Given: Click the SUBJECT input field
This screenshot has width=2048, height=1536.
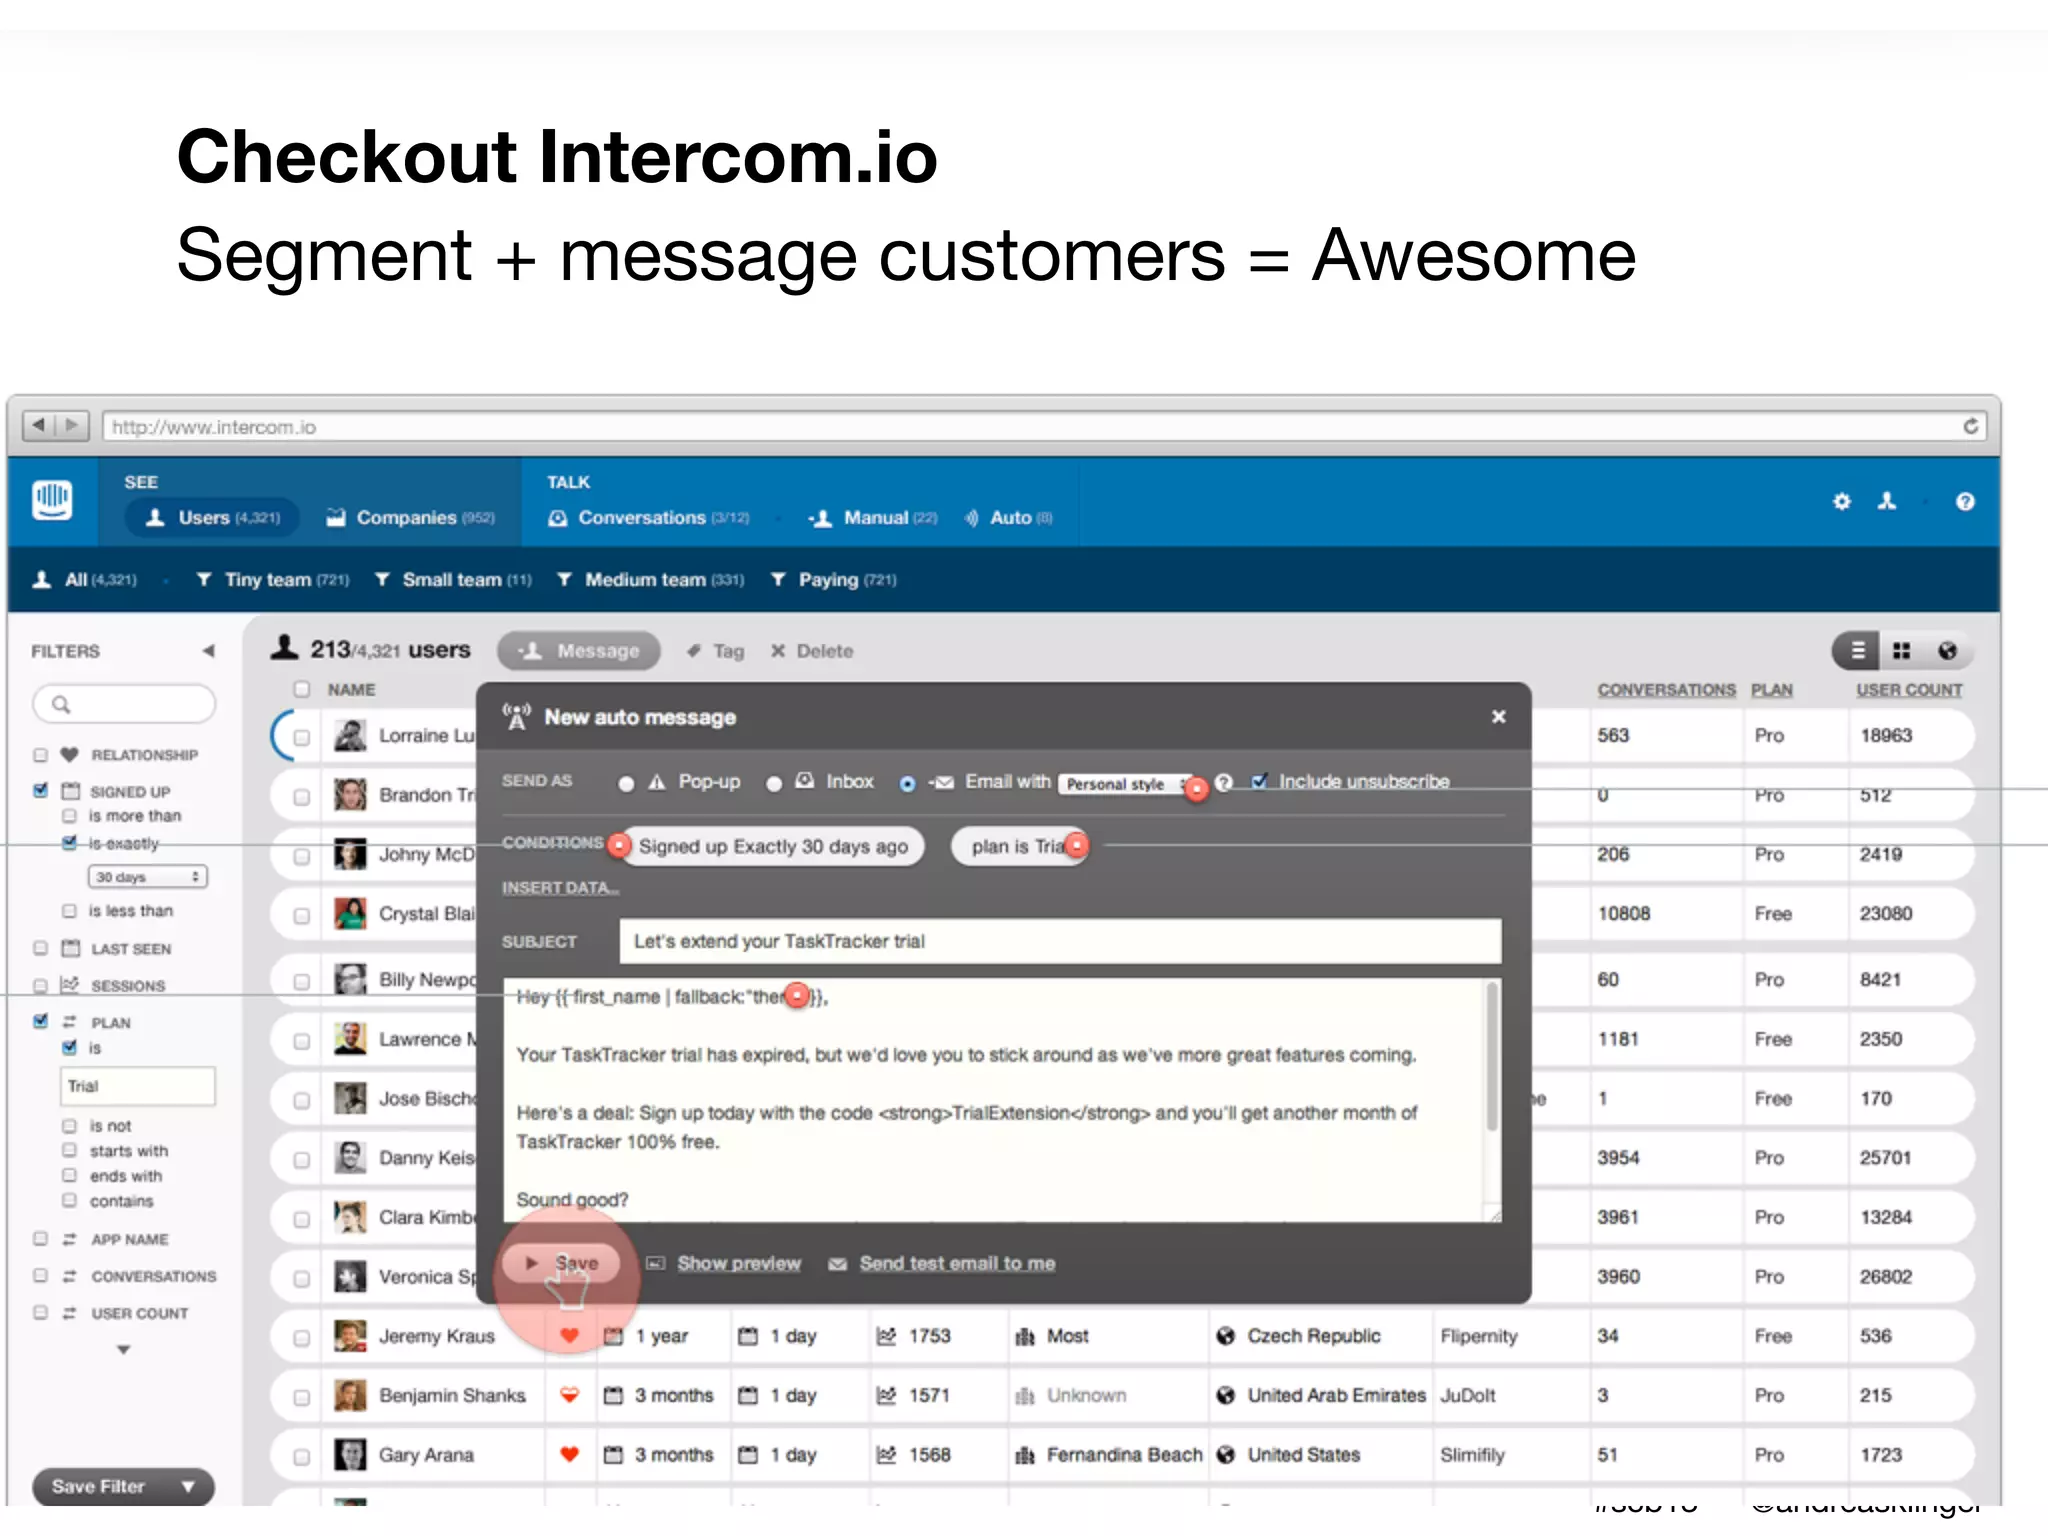Looking at the screenshot, I should click(1060, 941).
